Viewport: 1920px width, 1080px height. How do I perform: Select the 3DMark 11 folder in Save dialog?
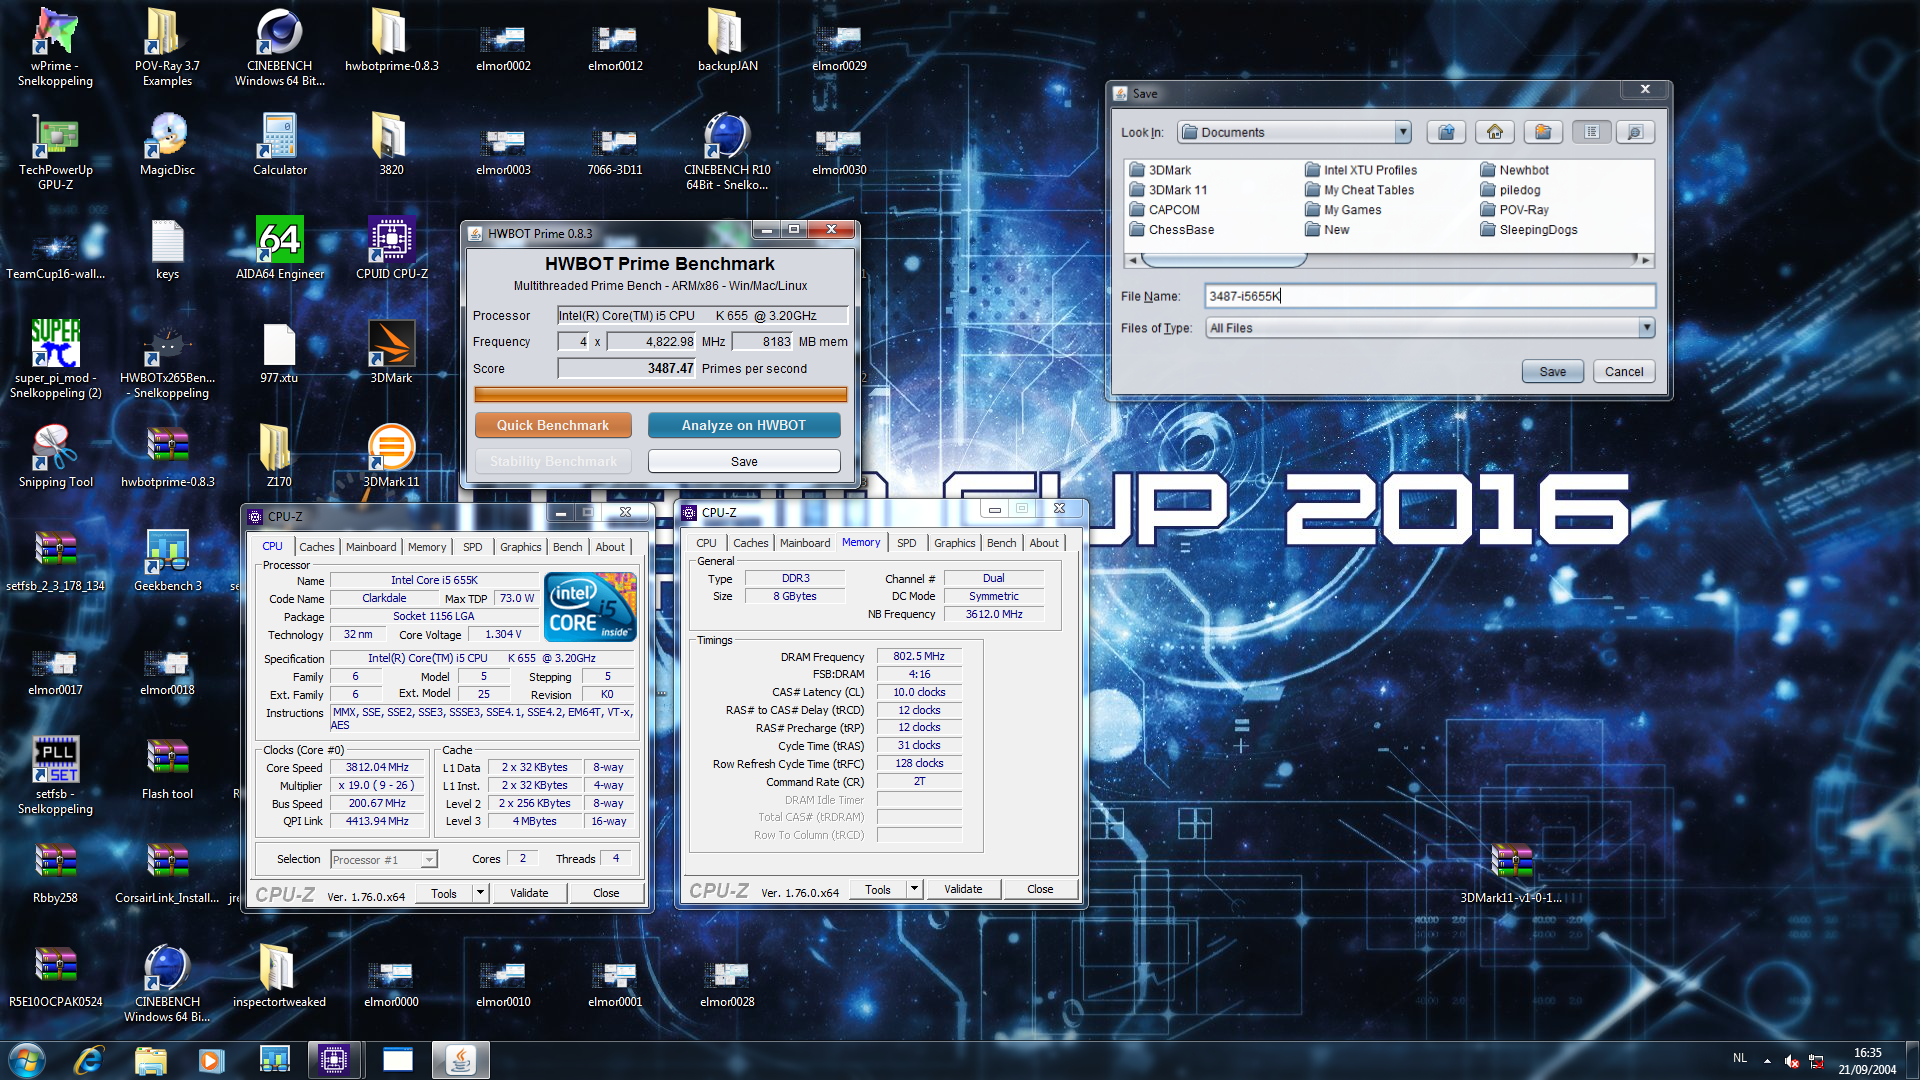click(1168, 190)
